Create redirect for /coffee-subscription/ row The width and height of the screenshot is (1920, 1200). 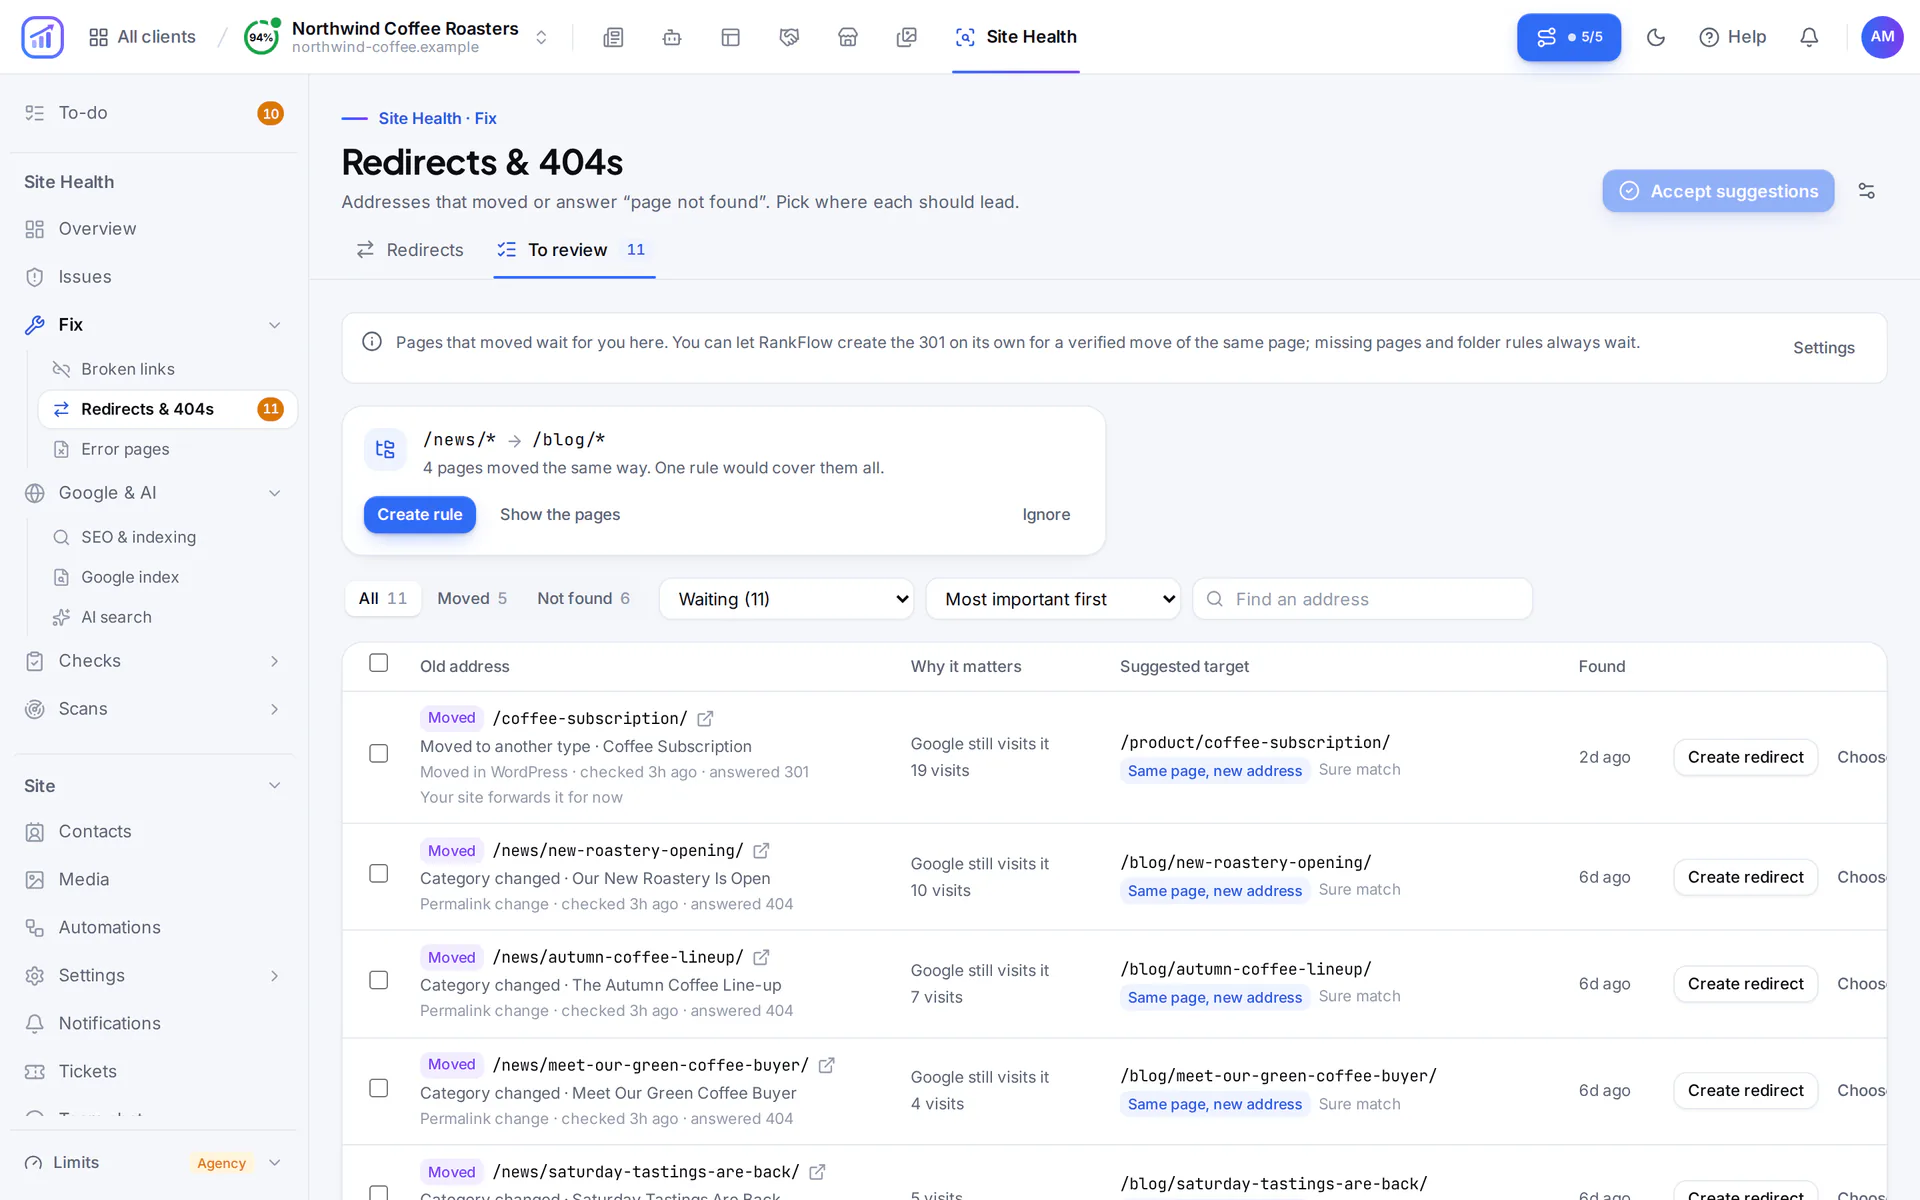(1745, 757)
